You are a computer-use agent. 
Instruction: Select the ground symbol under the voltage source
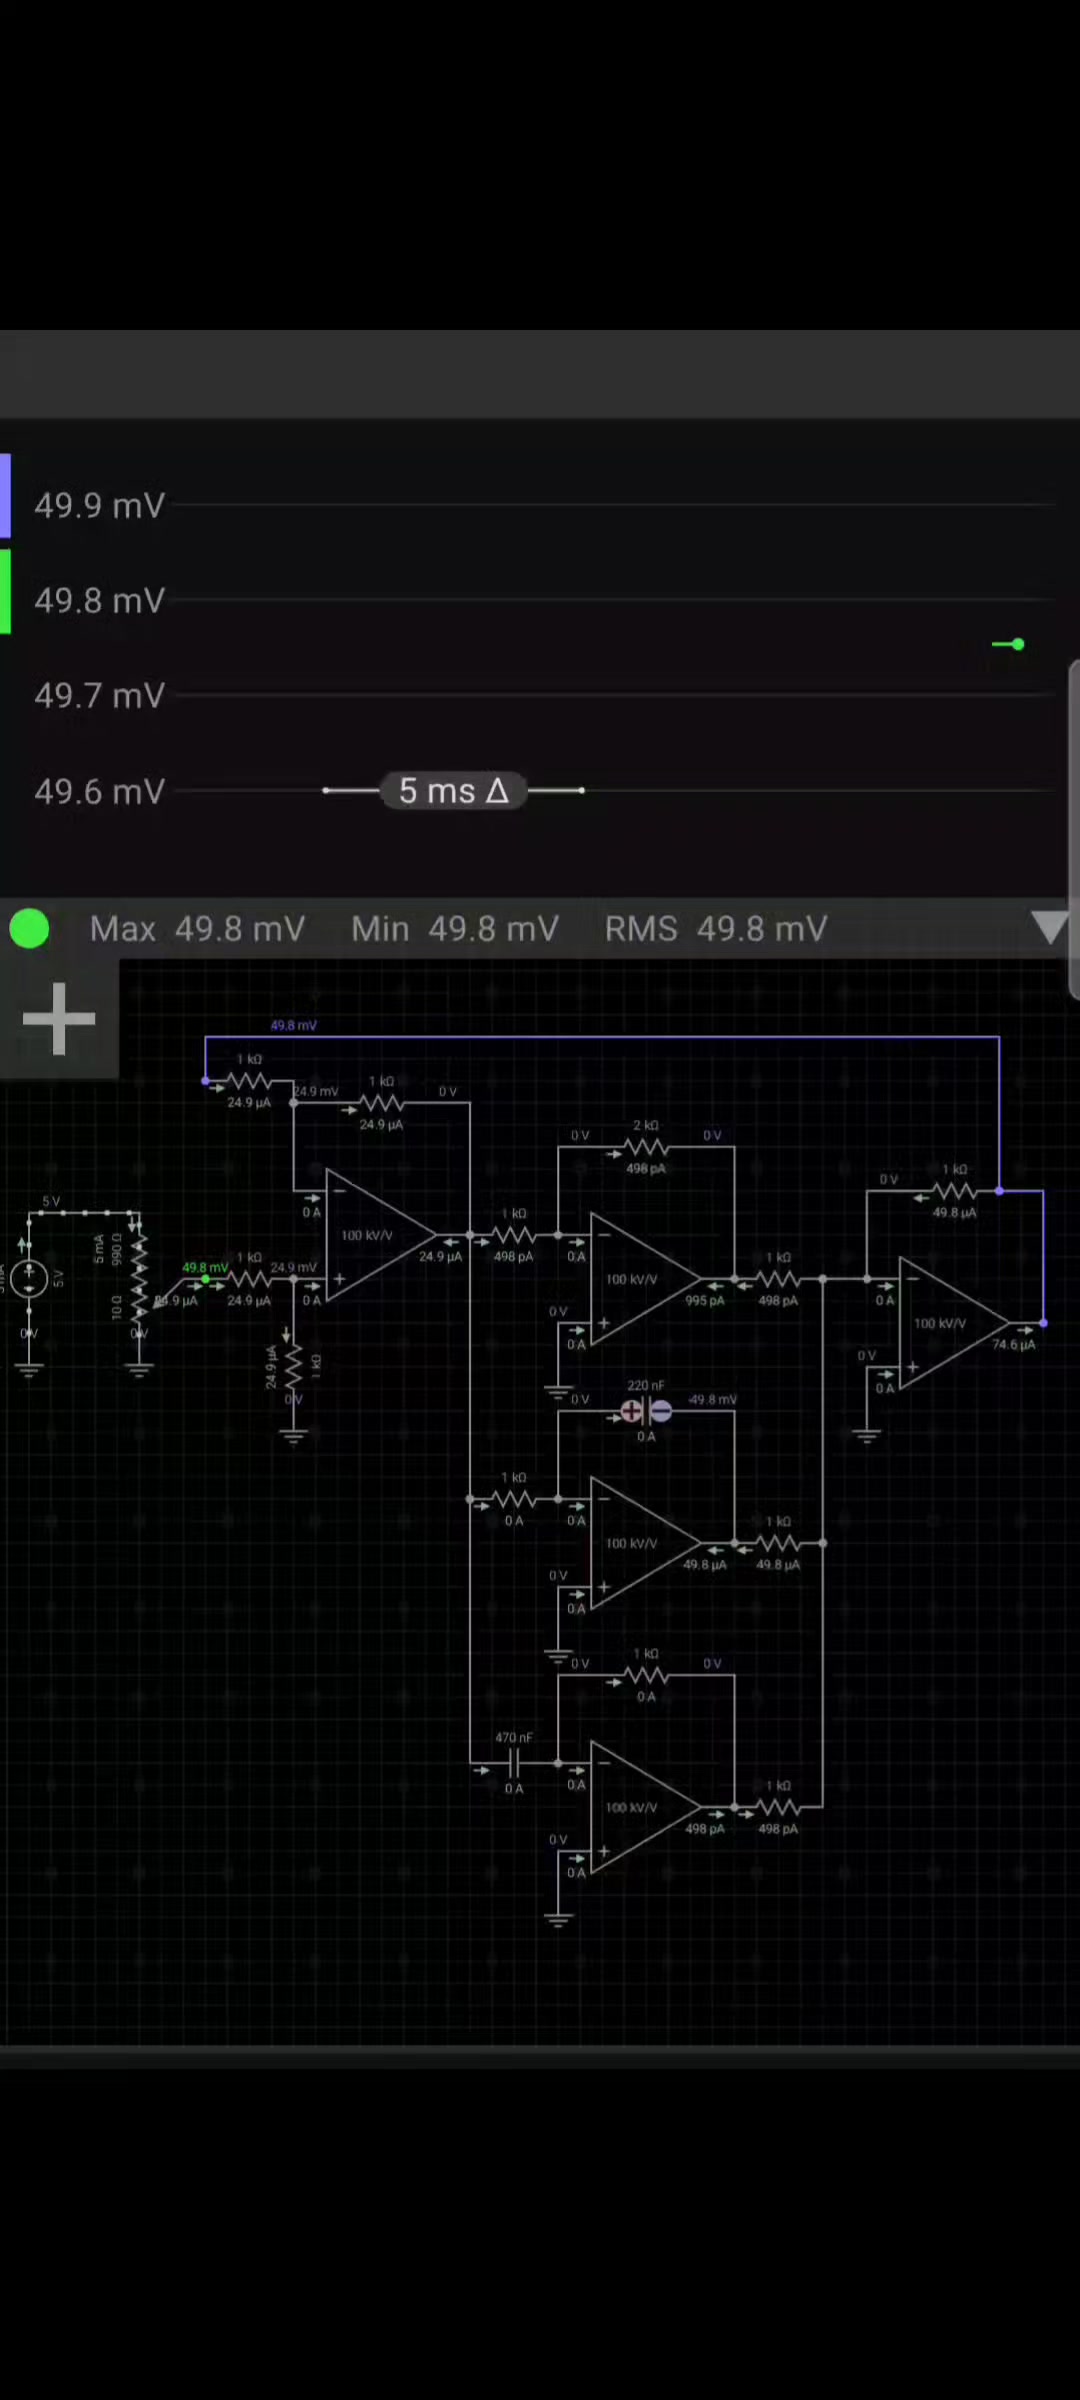29,1369
